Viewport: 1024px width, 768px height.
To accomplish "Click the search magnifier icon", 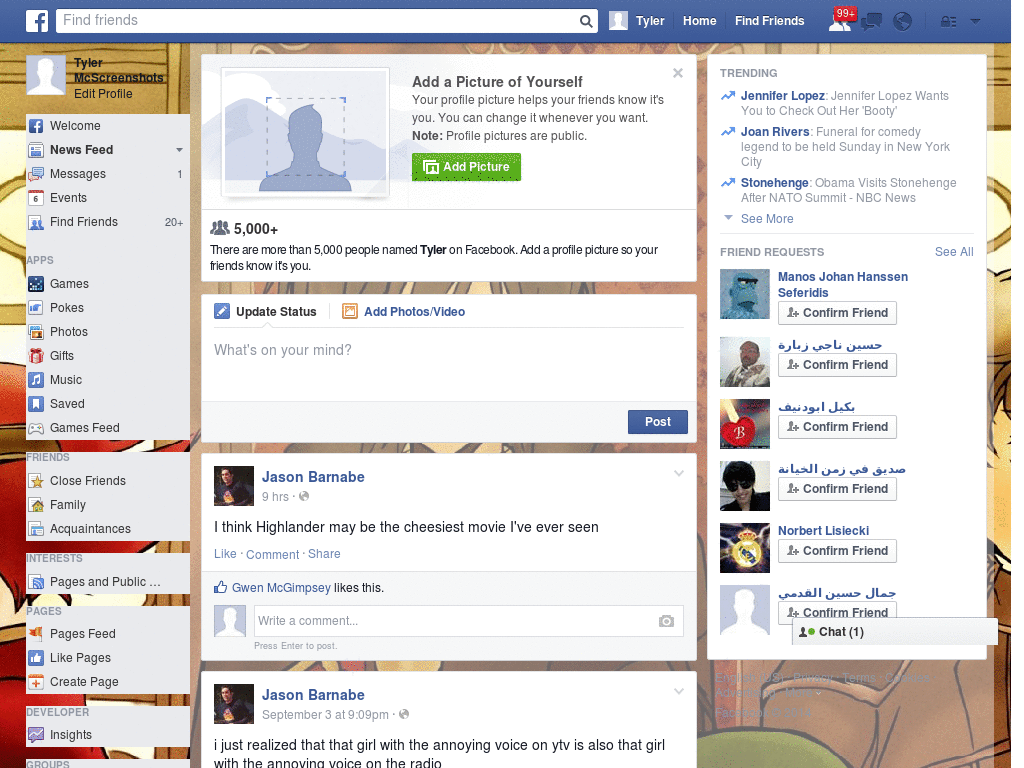I will pyautogui.click(x=586, y=22).
